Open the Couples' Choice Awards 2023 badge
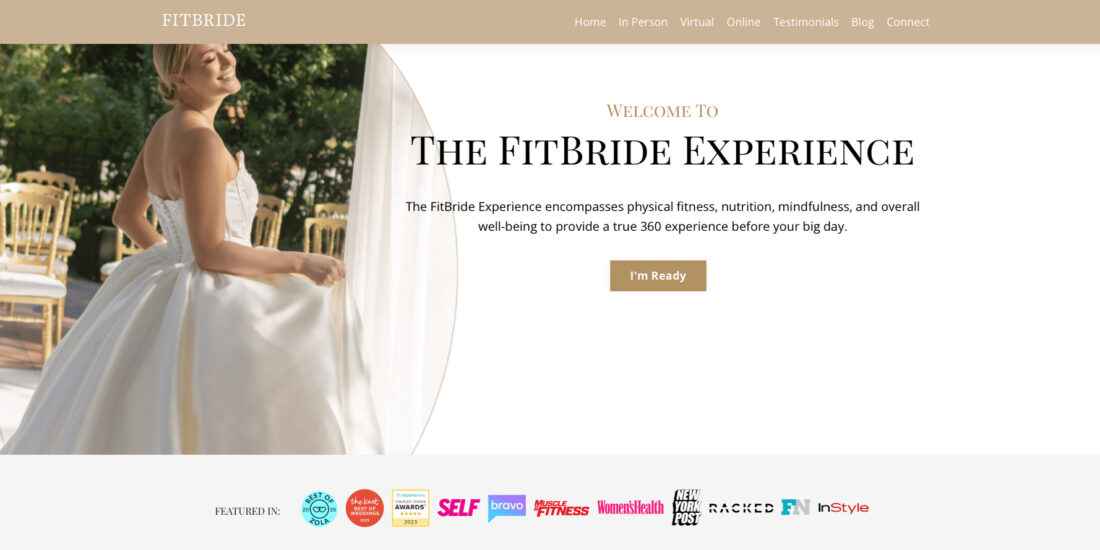 [x=410, y=508]
